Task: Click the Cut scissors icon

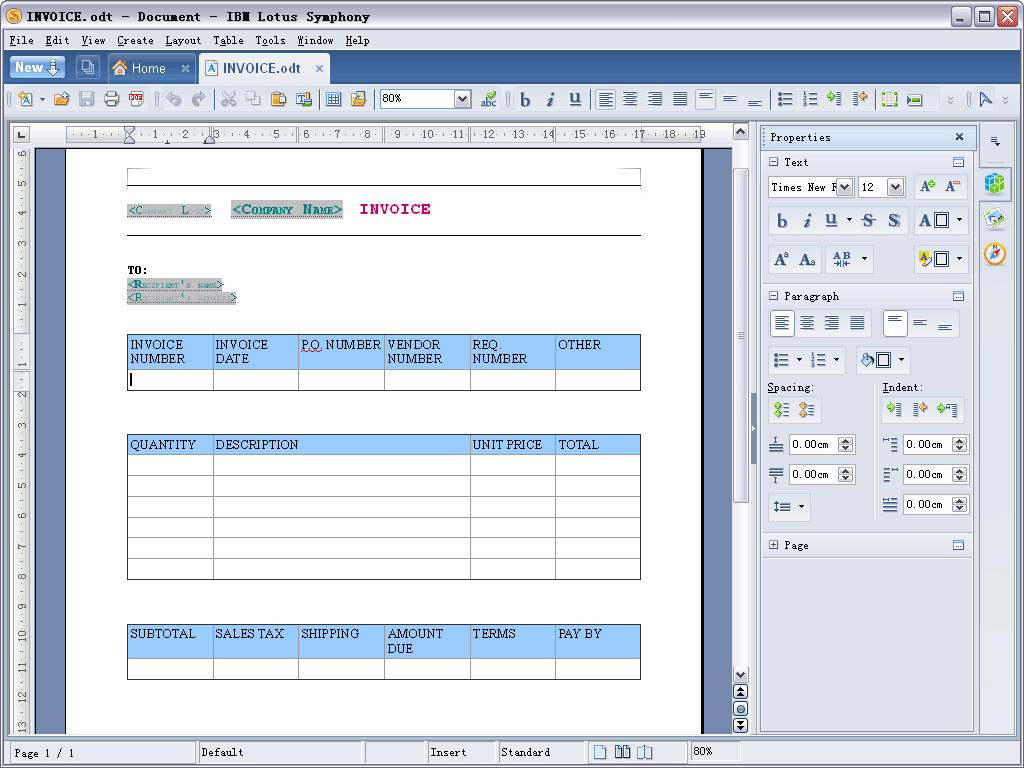Action: coord(228,99)
